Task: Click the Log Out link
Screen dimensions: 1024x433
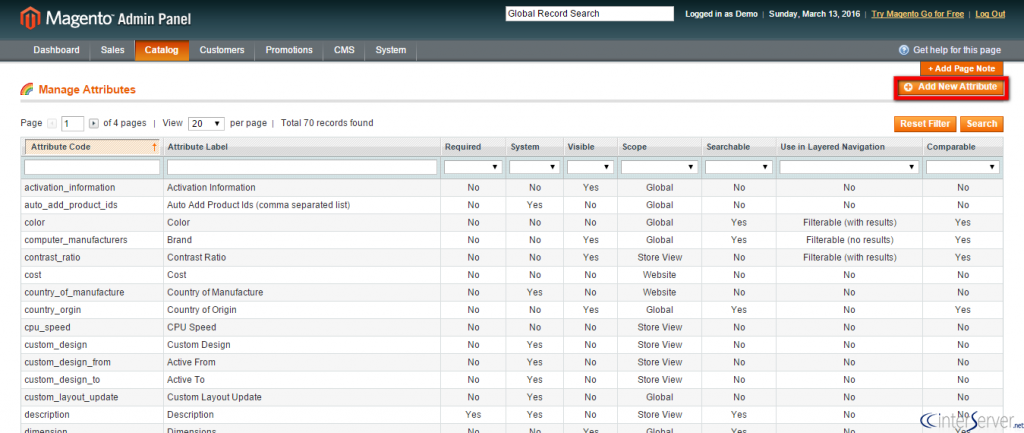Action: [x=990, y=14]
